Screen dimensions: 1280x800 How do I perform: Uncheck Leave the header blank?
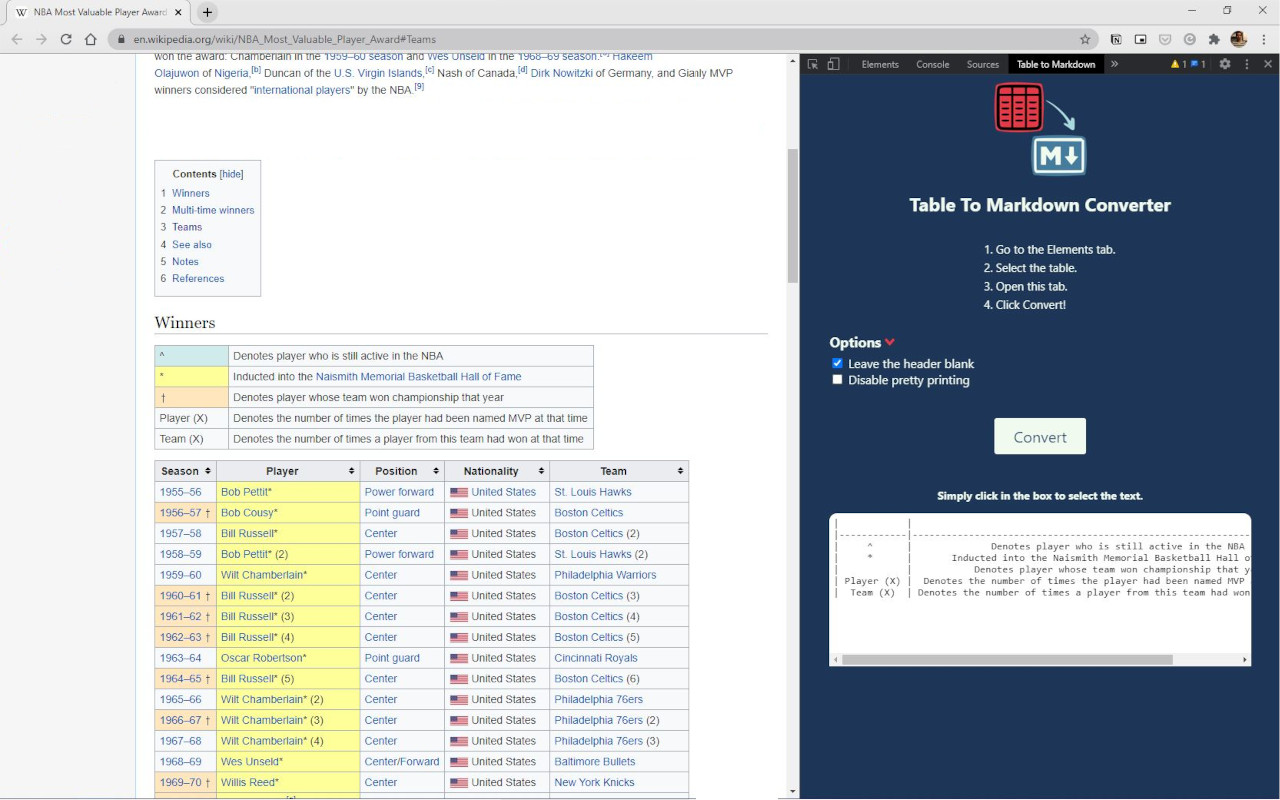838,363
